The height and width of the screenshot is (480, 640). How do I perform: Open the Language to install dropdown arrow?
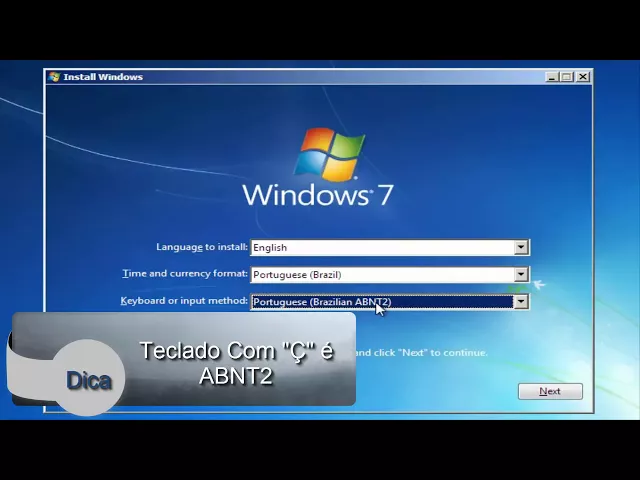point(521,247)
